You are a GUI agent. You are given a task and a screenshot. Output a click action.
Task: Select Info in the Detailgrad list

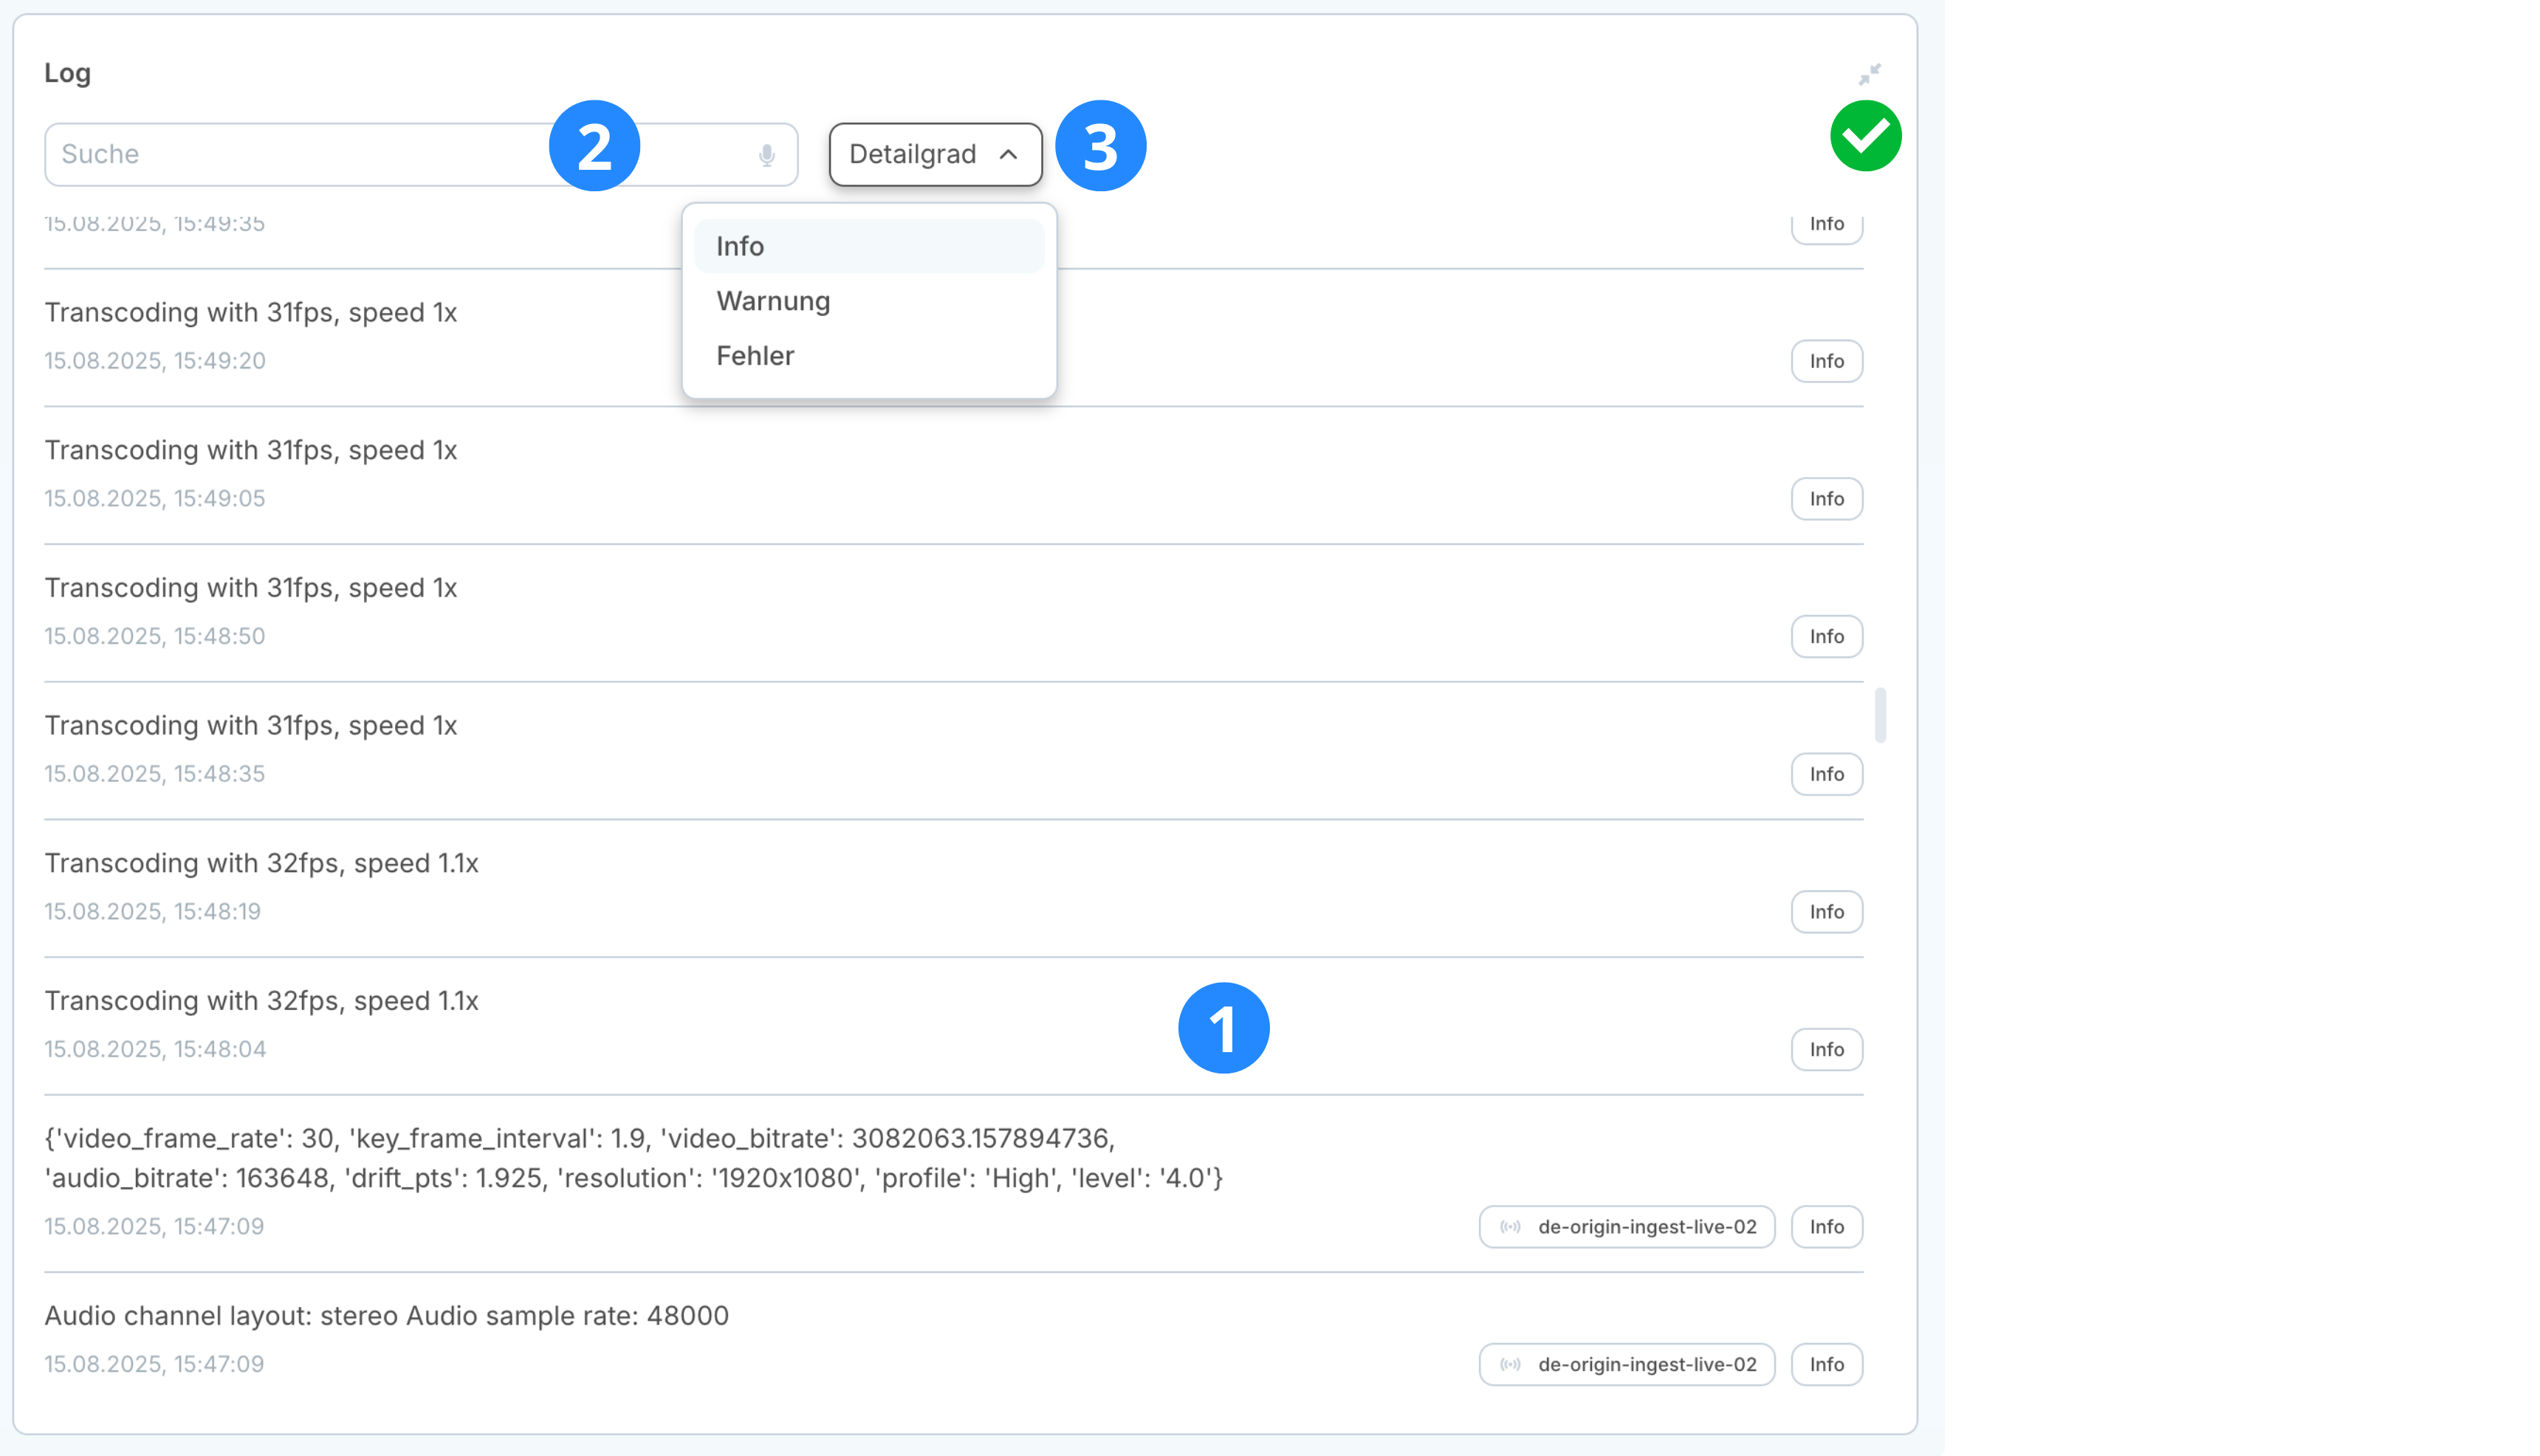(x=868, y=246)
